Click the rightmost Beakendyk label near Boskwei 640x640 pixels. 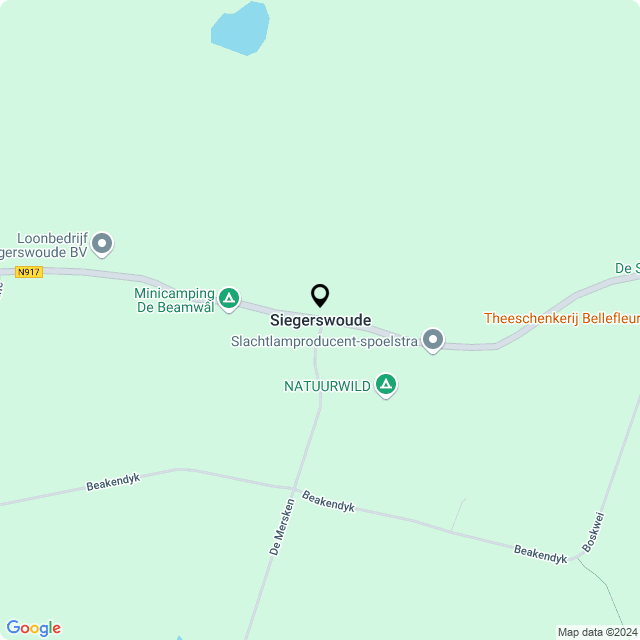[540, 554]
